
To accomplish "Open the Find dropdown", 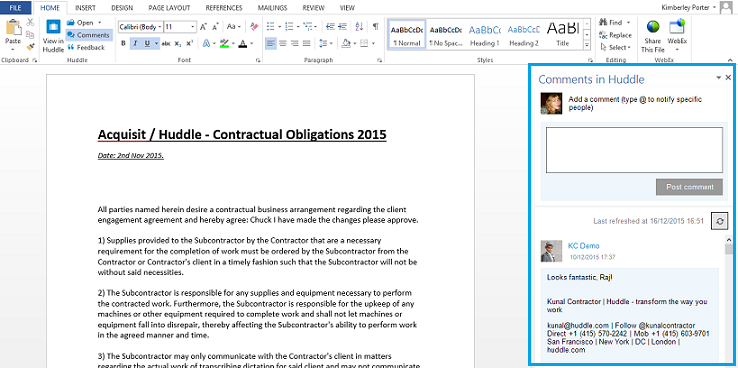I will 628,23.
